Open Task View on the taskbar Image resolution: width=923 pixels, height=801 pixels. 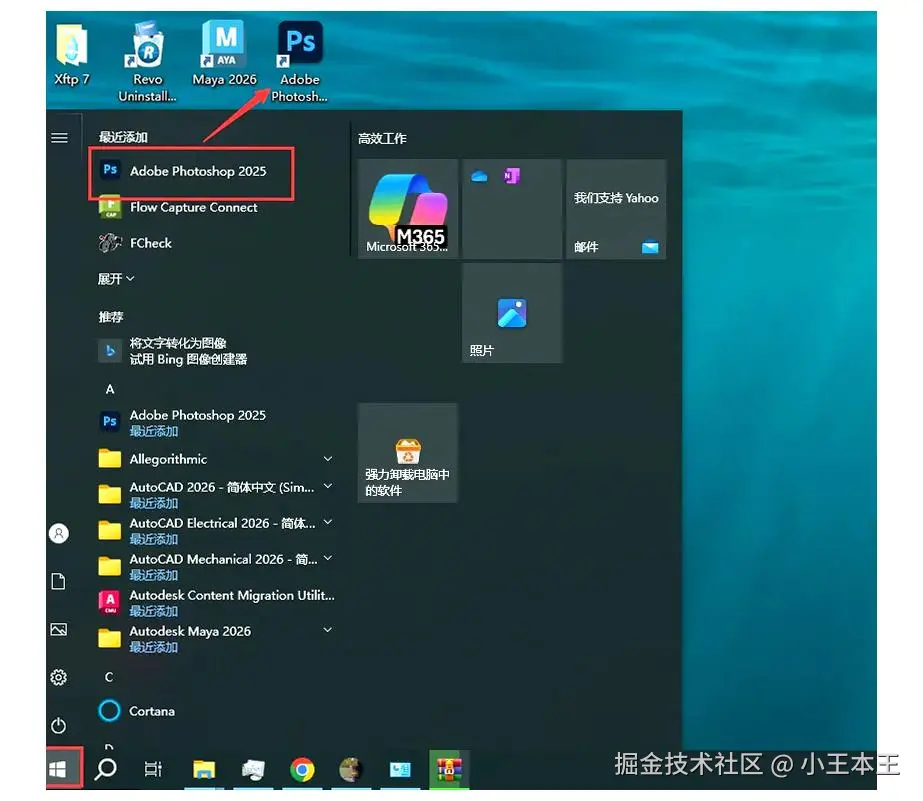point(153,769)
